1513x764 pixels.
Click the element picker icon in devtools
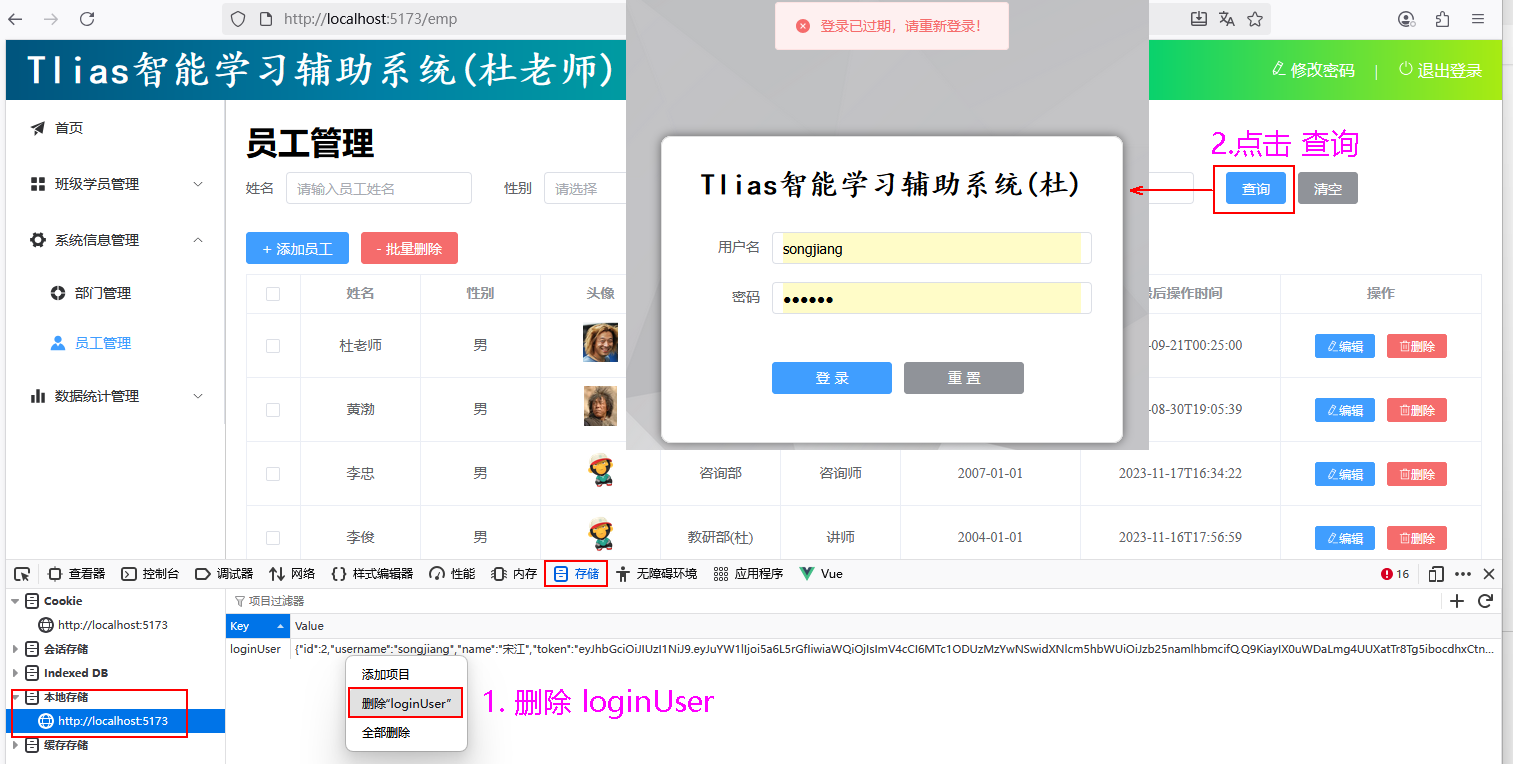[x=22, y=574]
